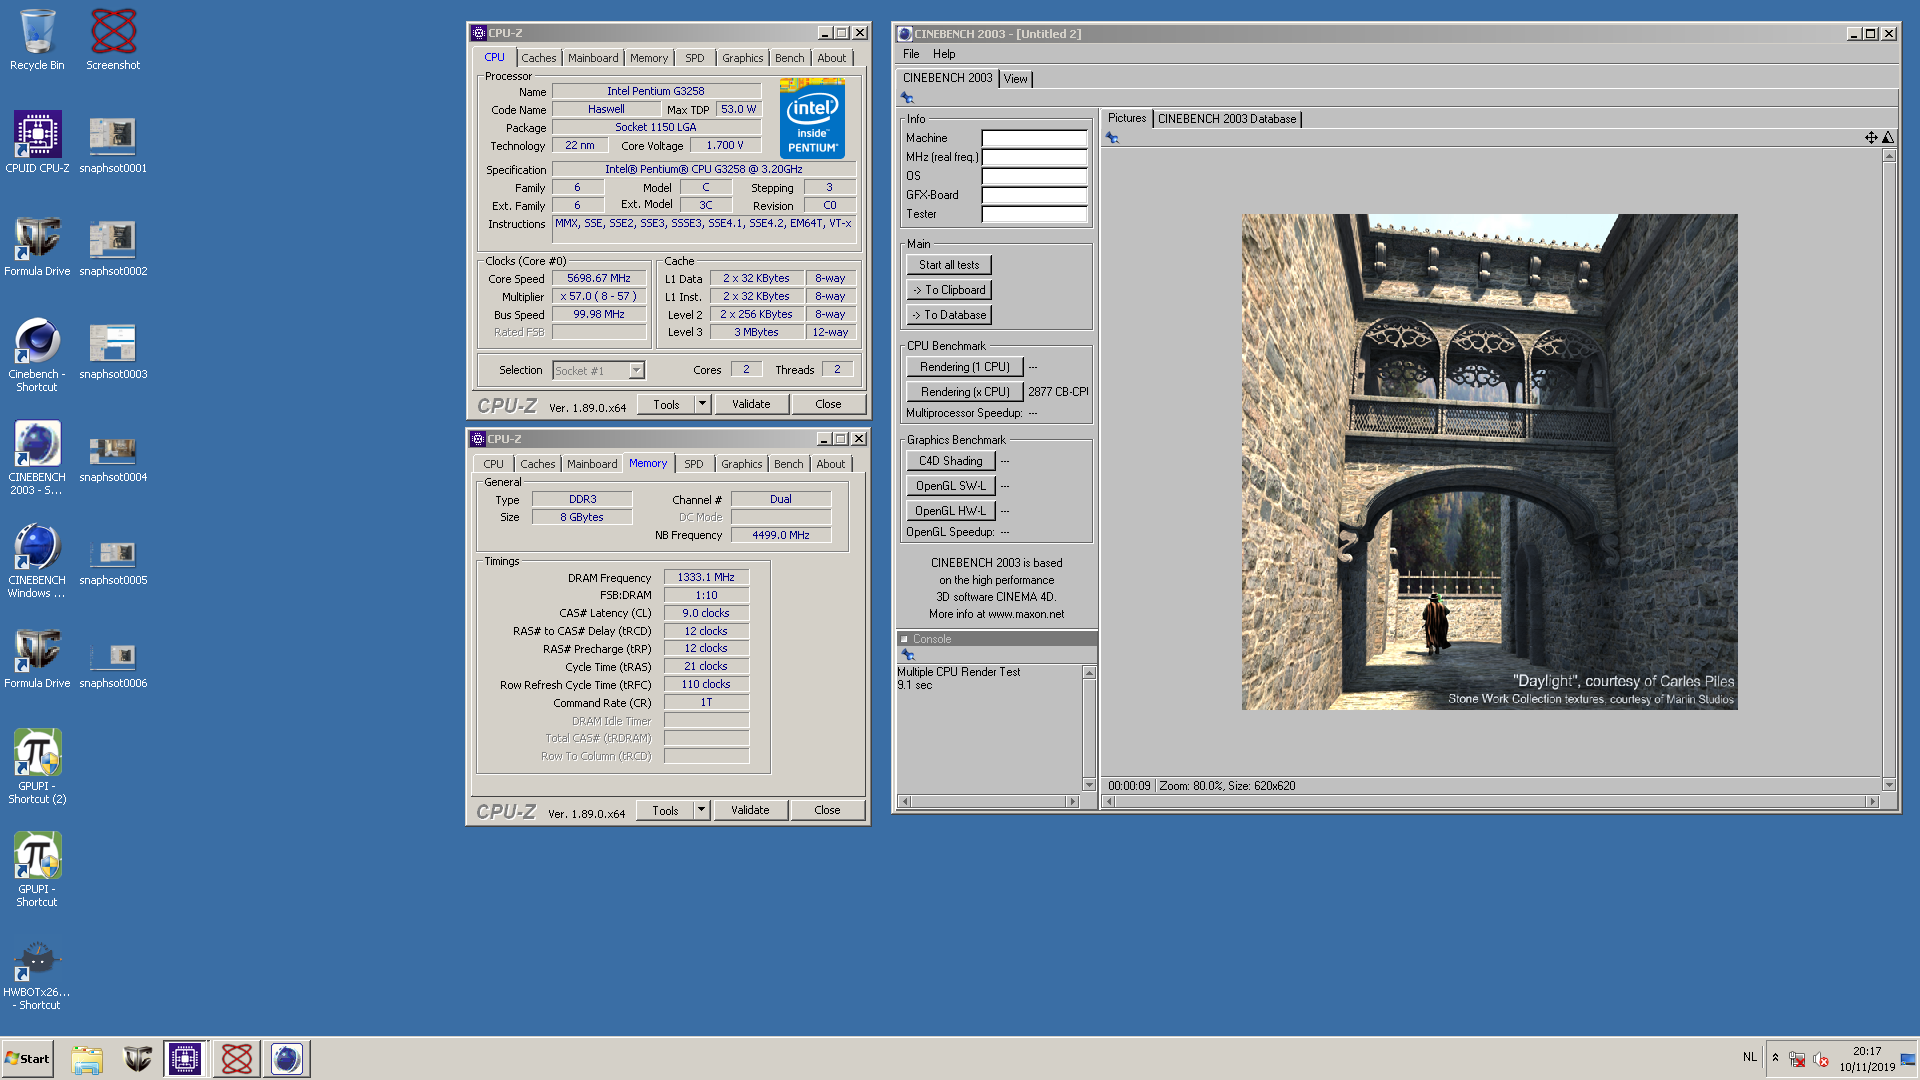The height and width of the screenshot is (1080, 1920).
Task: Click Start all tests button
Action: [x=949, y=265]
